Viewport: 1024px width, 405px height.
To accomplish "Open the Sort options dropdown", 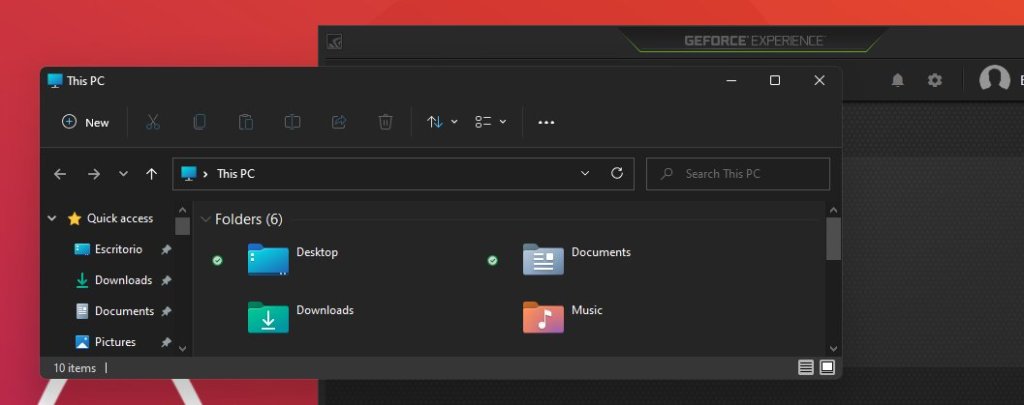I will [442, 122].
